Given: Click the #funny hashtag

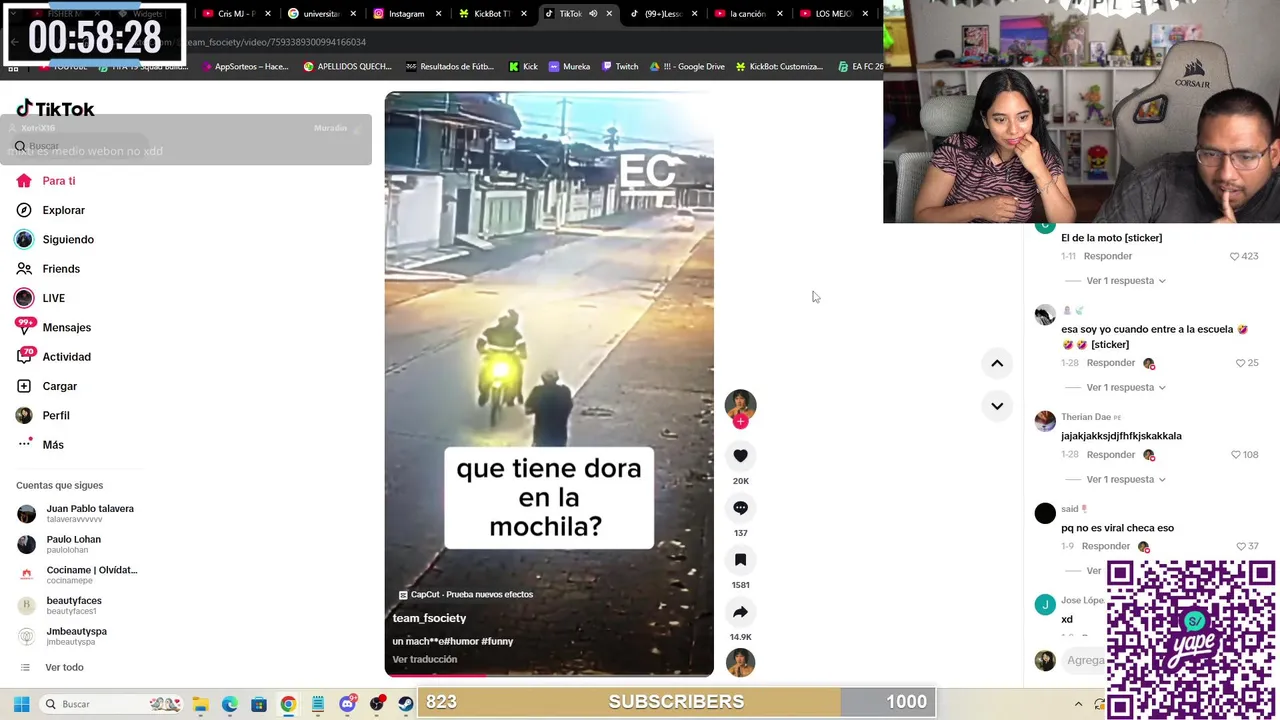Looking at the screenshot, I should click(x=497, y=641).
